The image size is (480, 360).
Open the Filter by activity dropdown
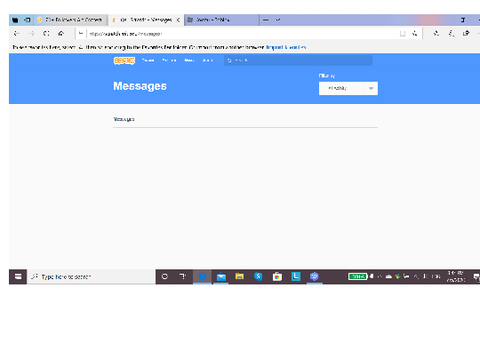[x=348, y=88]
